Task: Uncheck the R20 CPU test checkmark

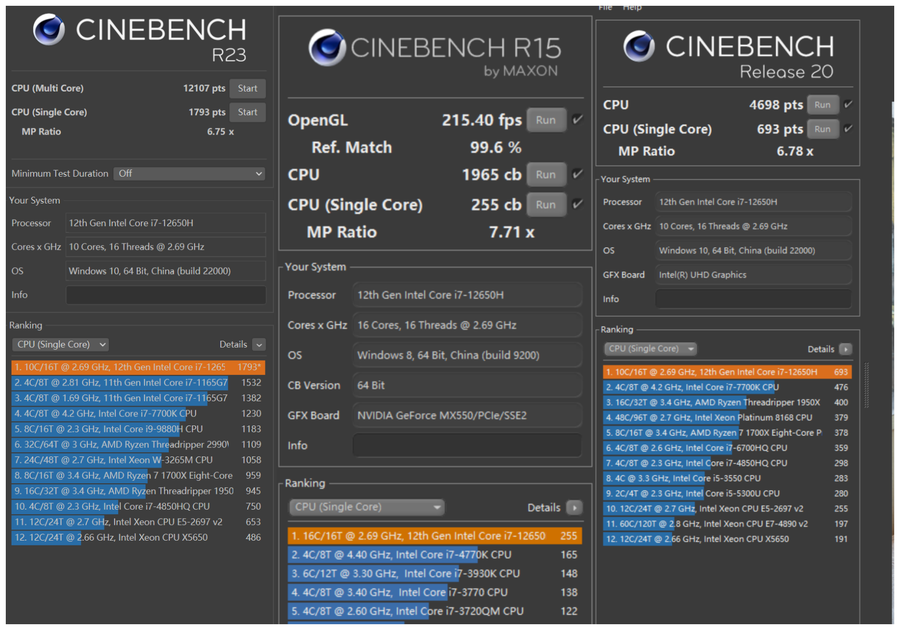Action: (848, 104)
